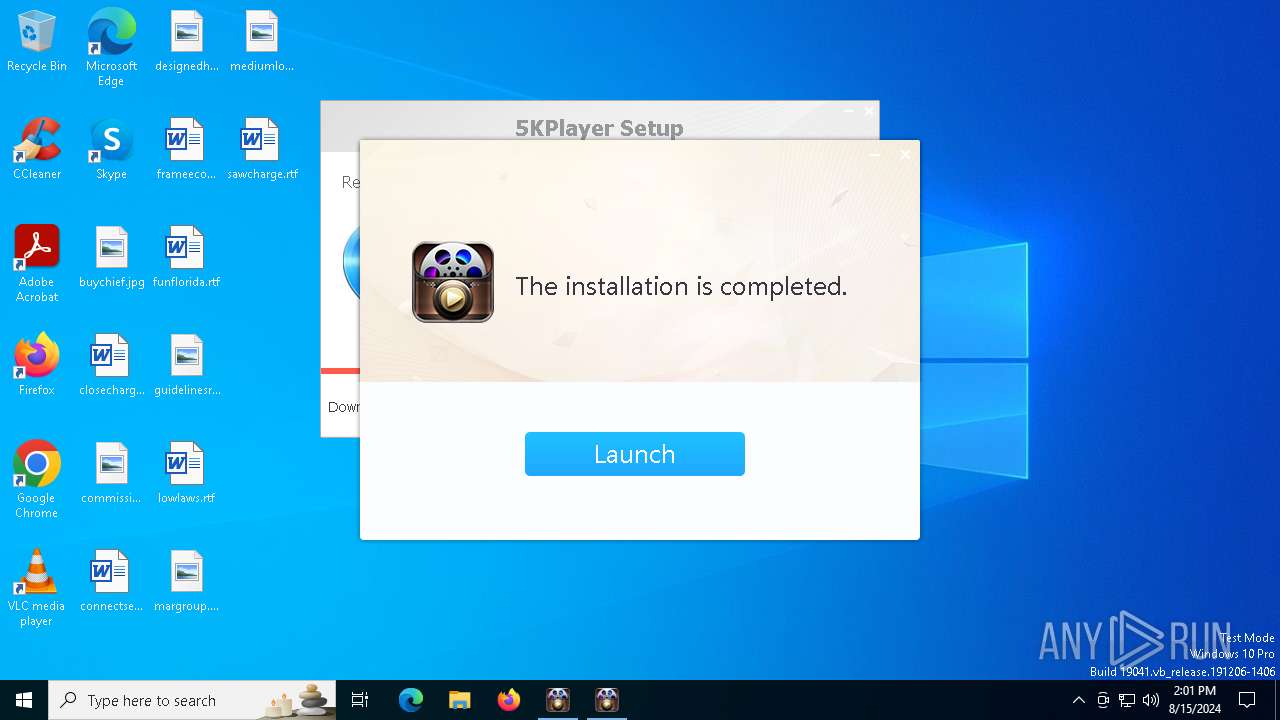Open the Adobe Acrobat desktop shortcut
Viewport: 1280px width, 720px height.
pyautogui.click(x=37, y=263)
